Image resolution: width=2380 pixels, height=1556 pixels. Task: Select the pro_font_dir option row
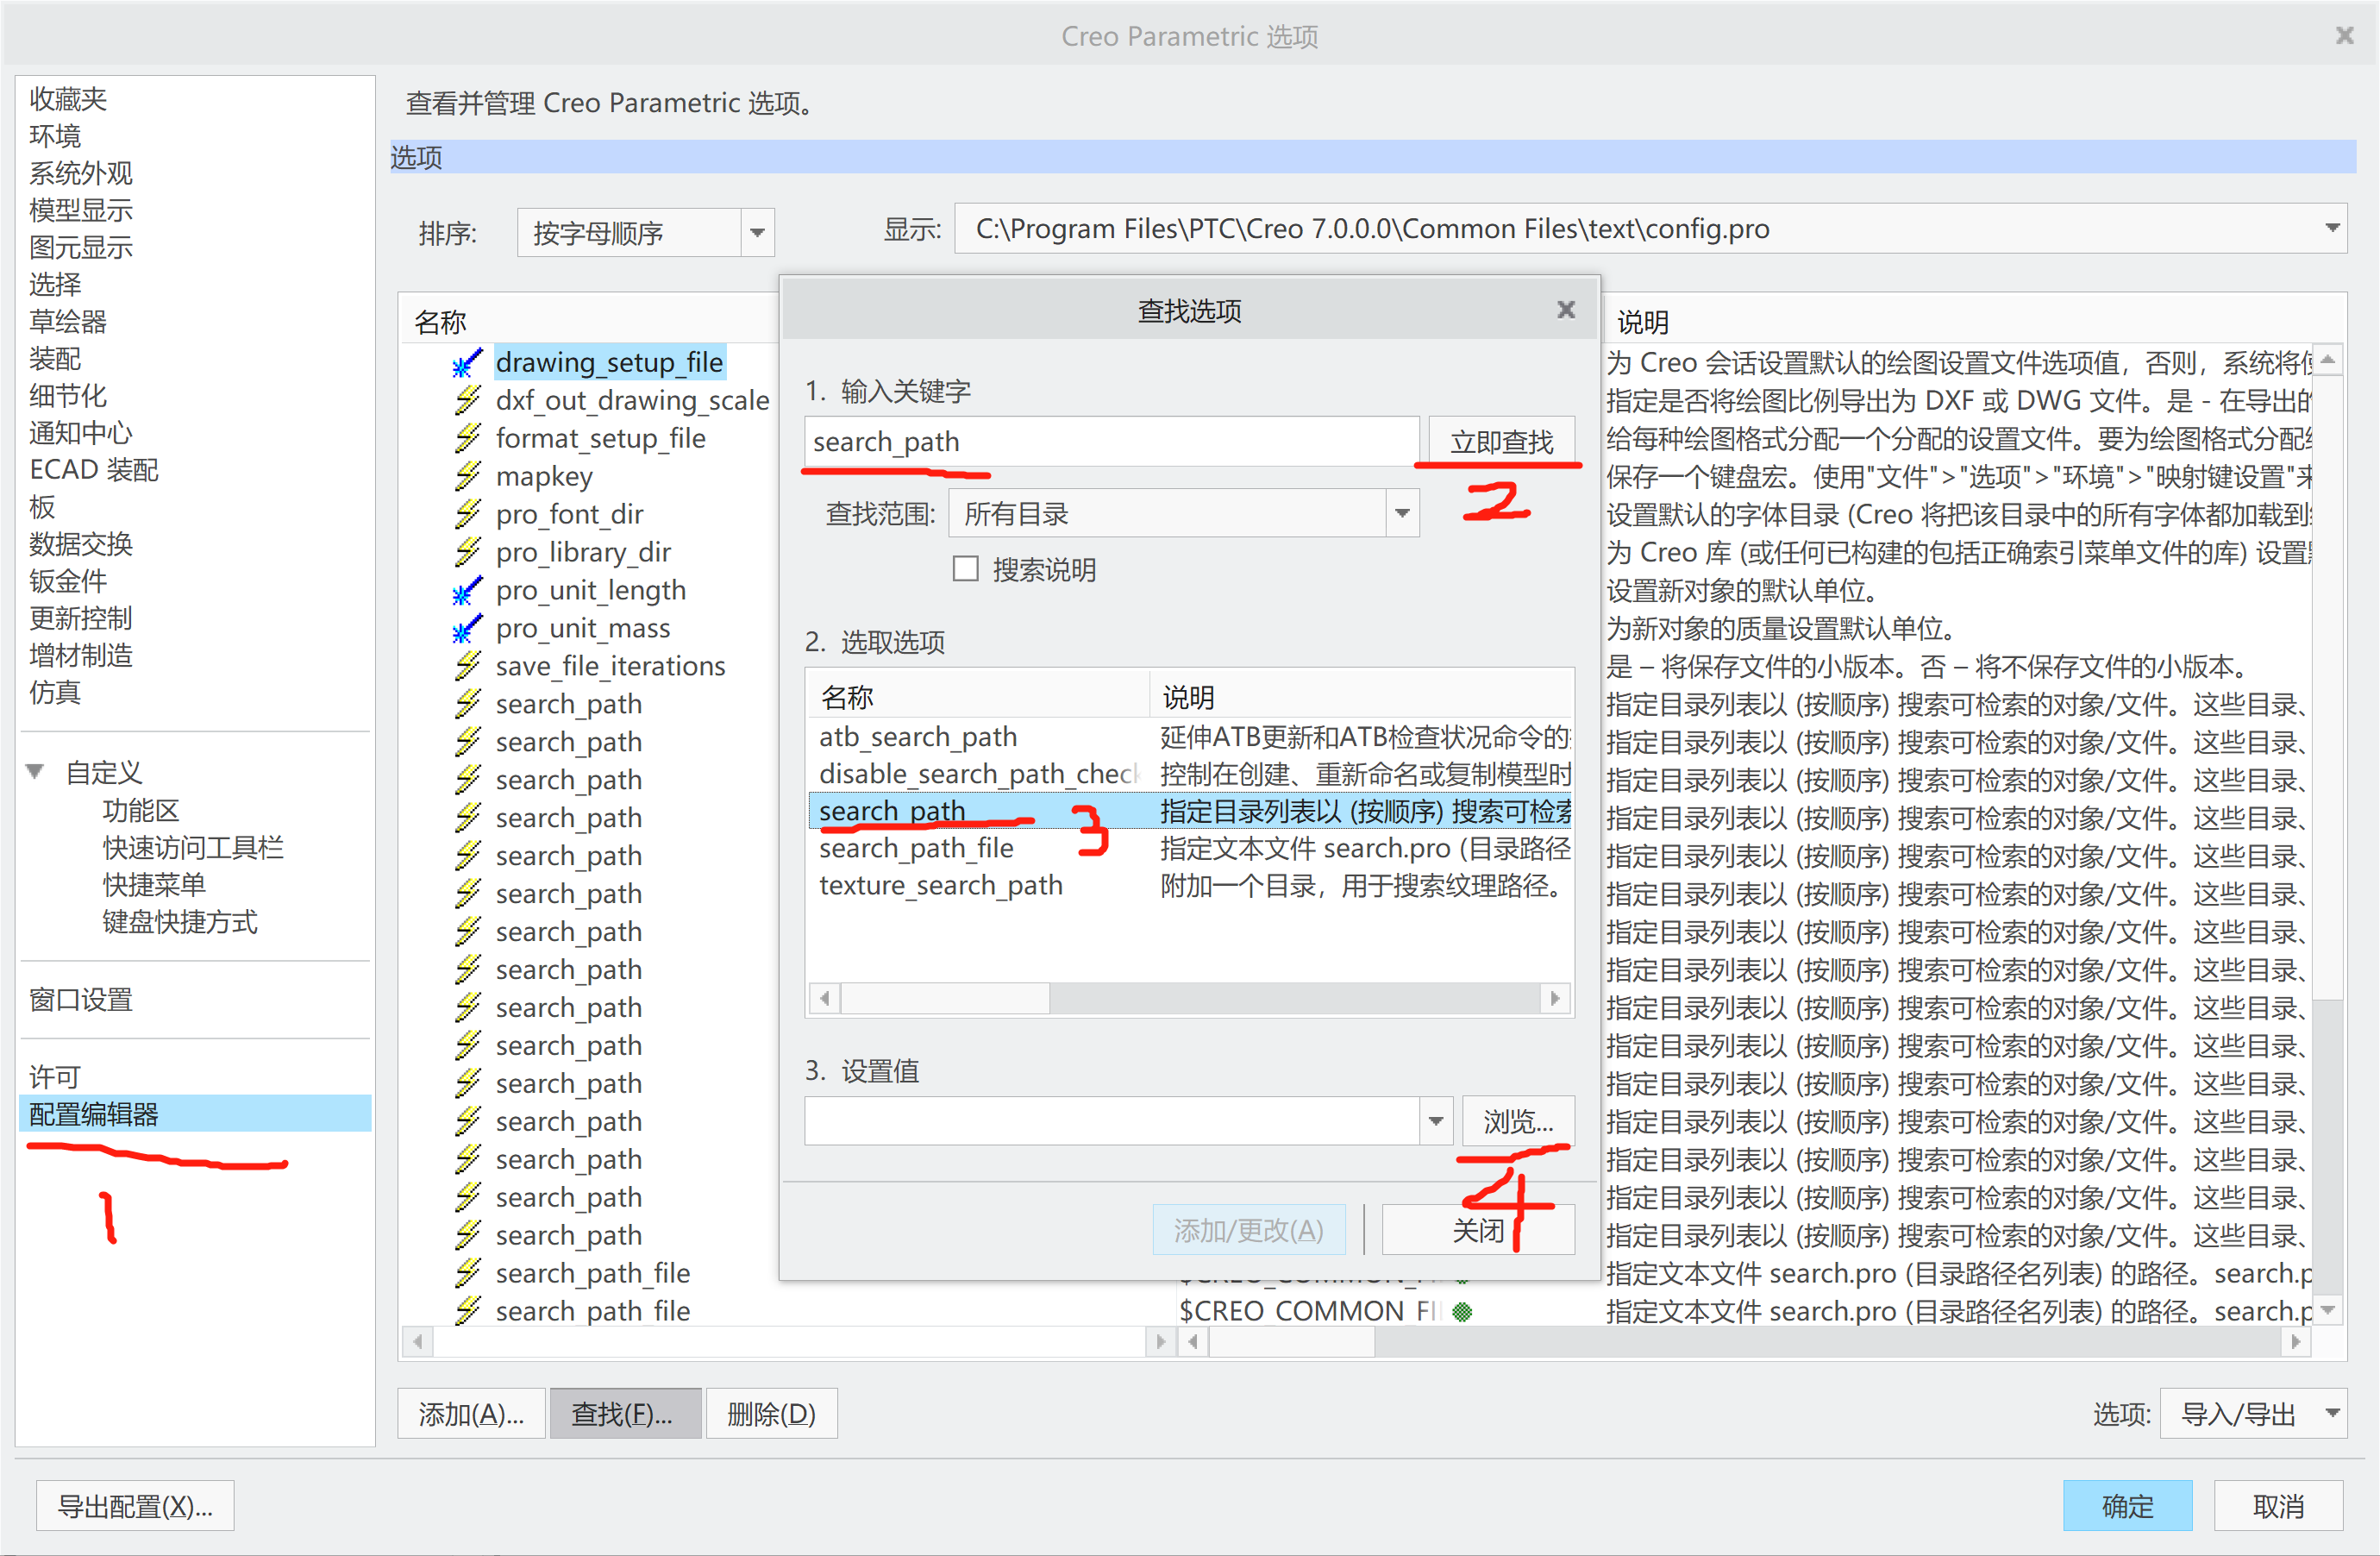point(569,515)
